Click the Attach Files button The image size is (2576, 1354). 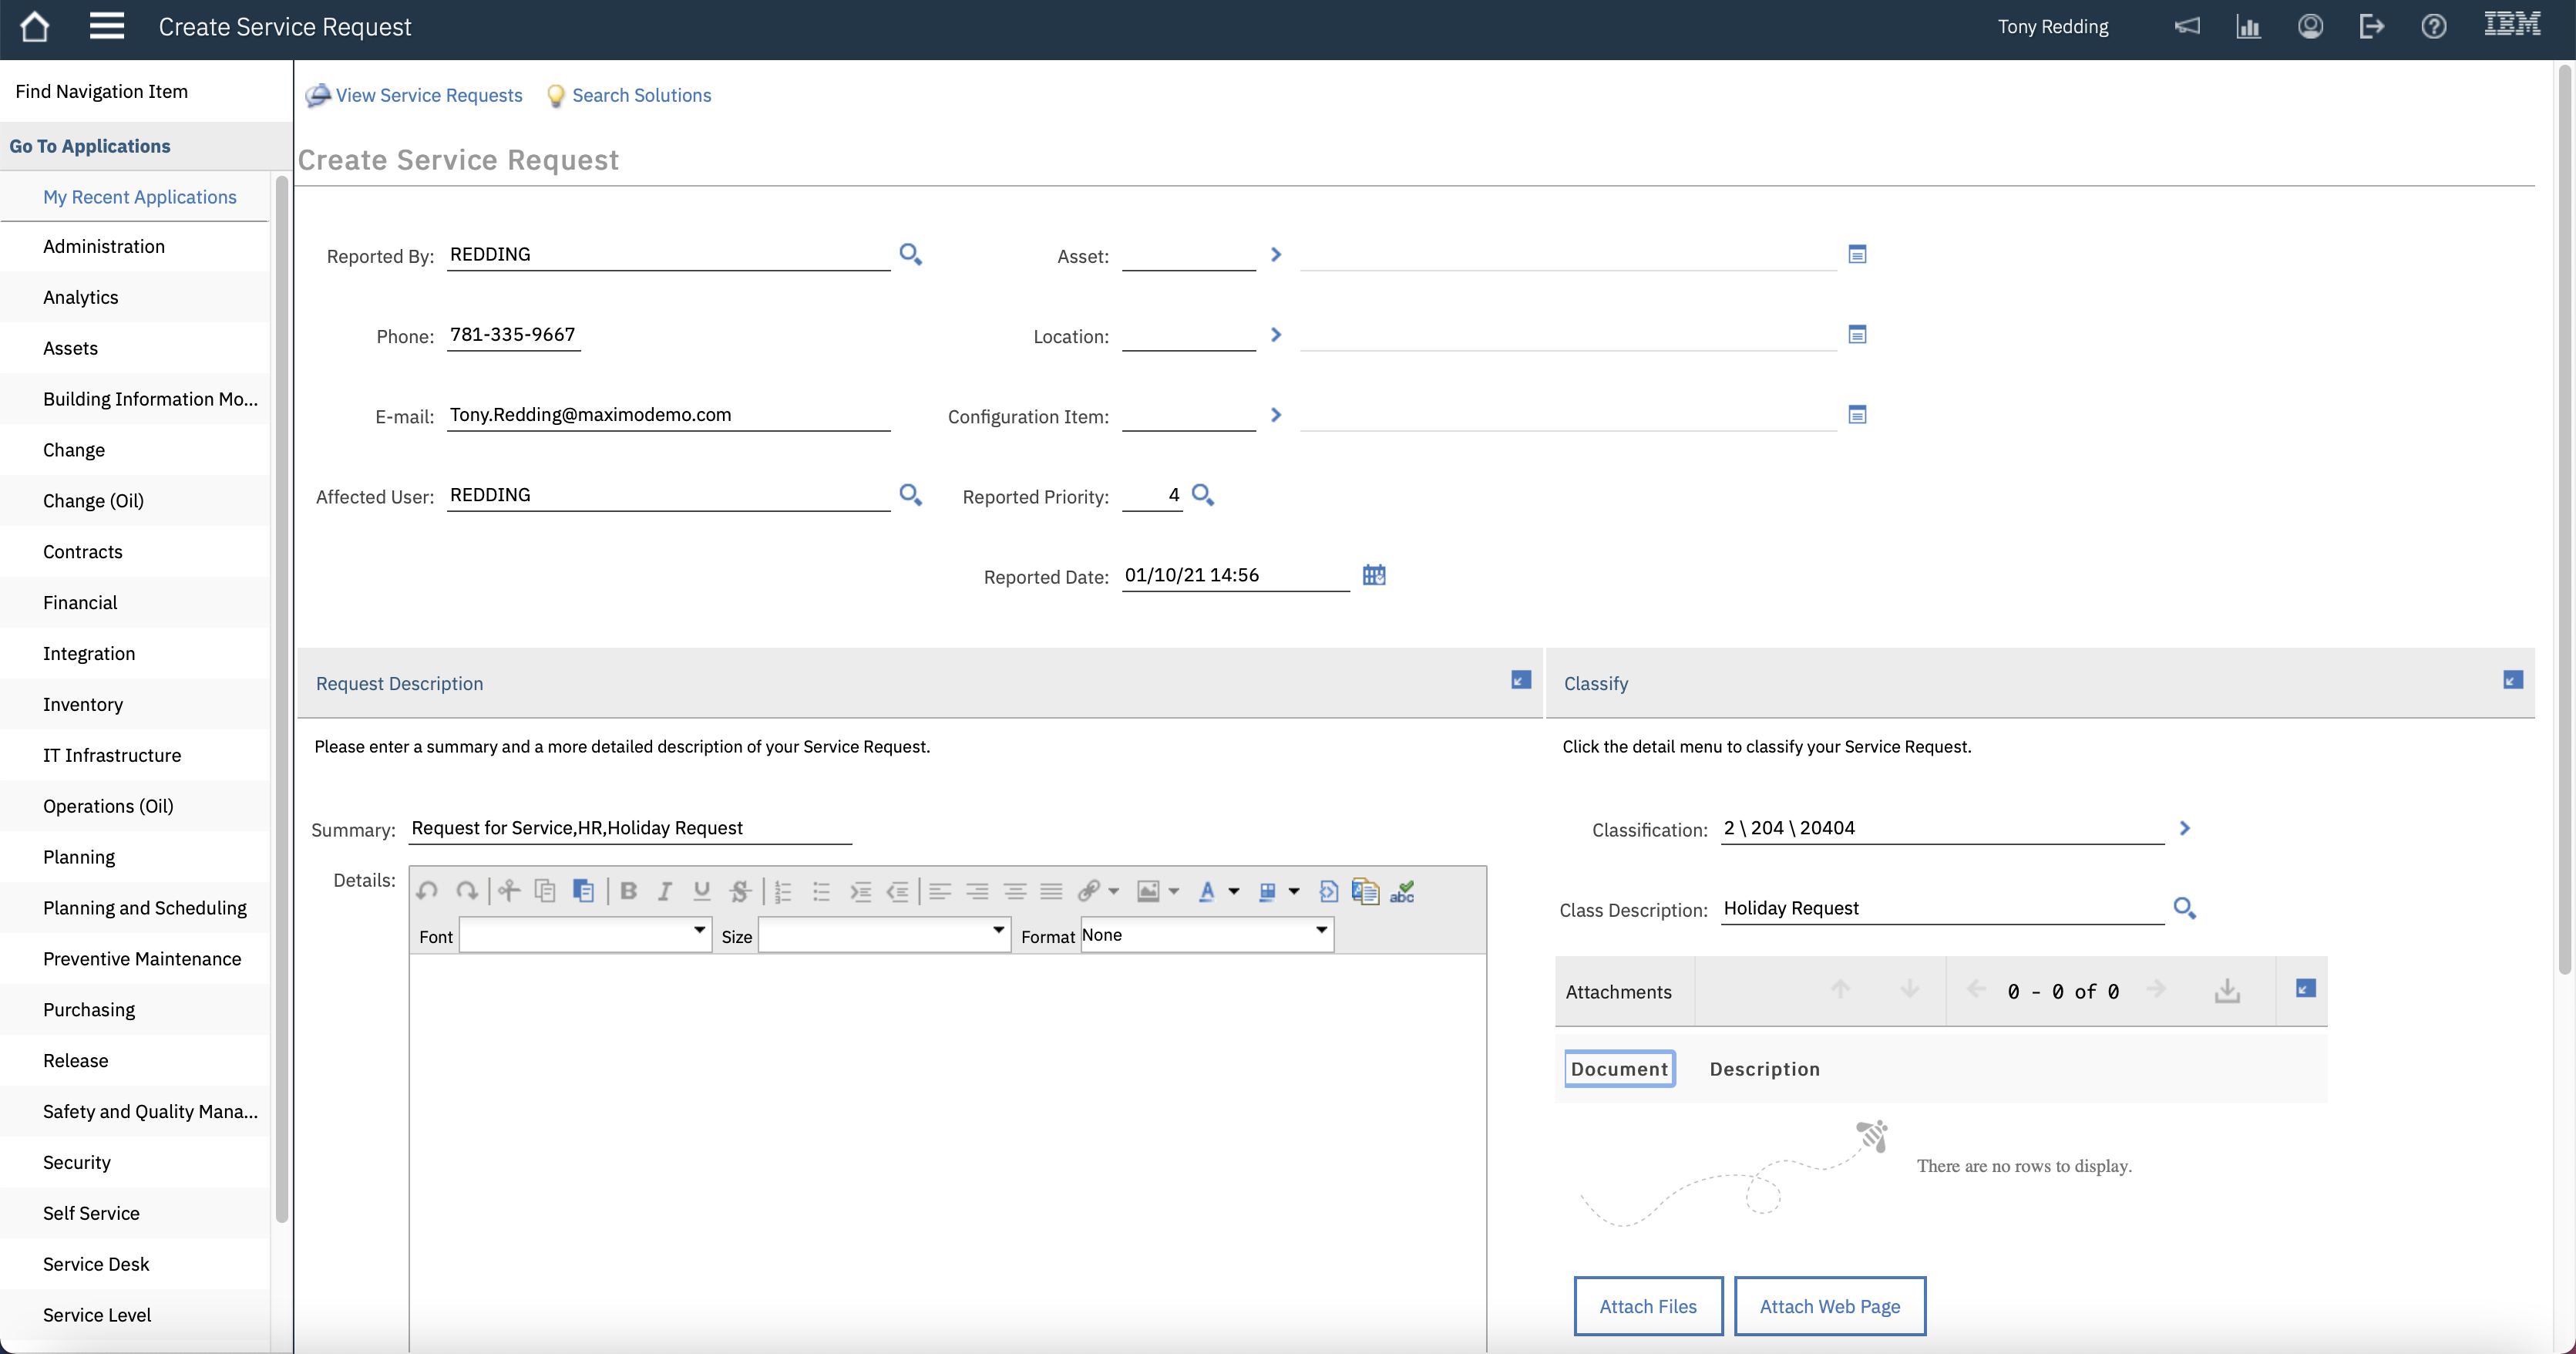click(1648, 1306)
